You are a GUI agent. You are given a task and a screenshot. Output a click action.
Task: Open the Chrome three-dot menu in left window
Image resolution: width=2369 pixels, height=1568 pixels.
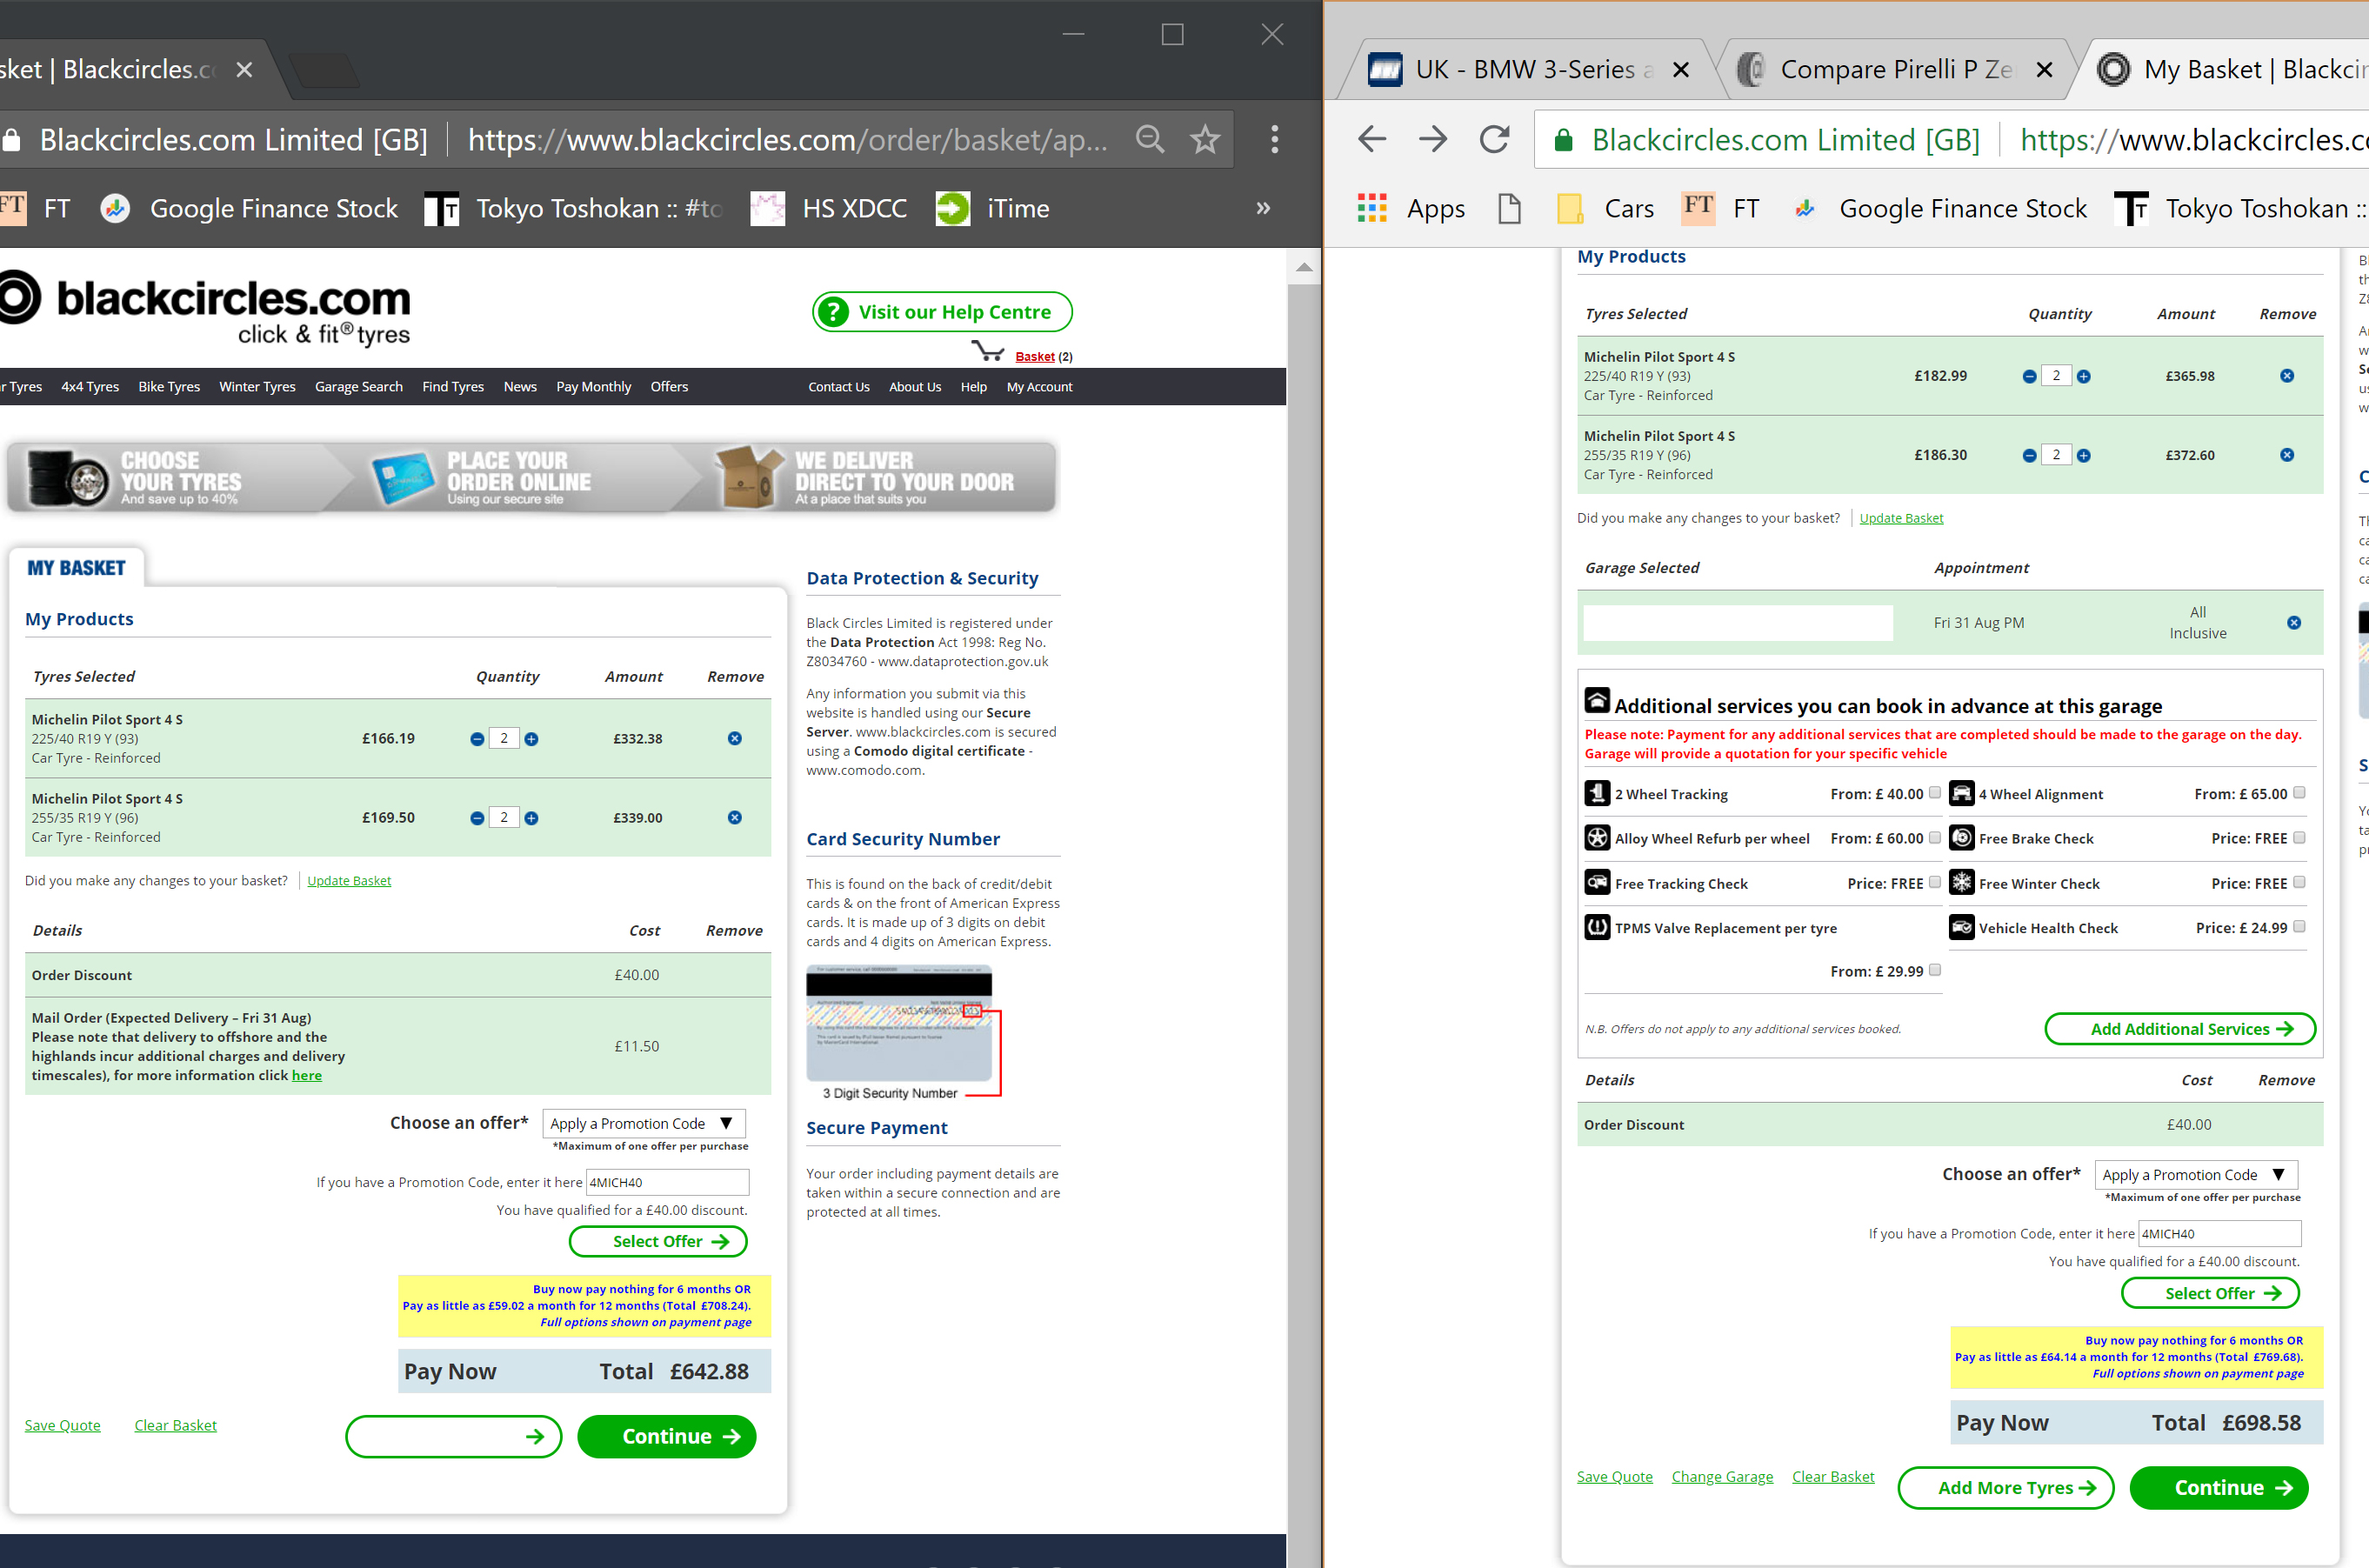(x=1274, y=139)
